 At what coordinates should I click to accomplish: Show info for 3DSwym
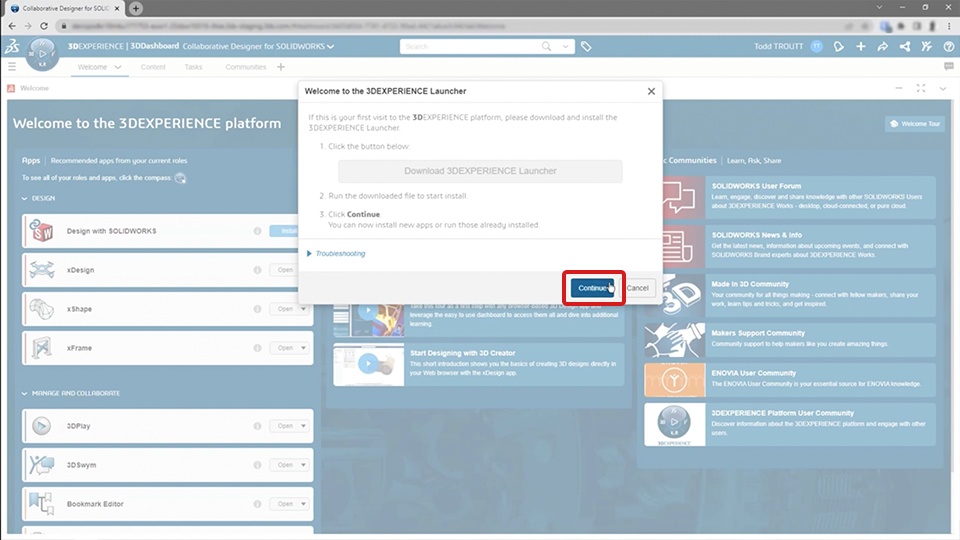pos(257,465)
